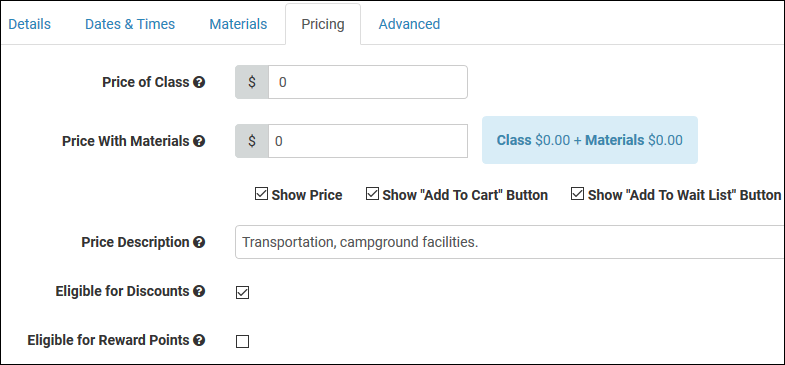Open the Dates & Times tab

pos(130,24)
